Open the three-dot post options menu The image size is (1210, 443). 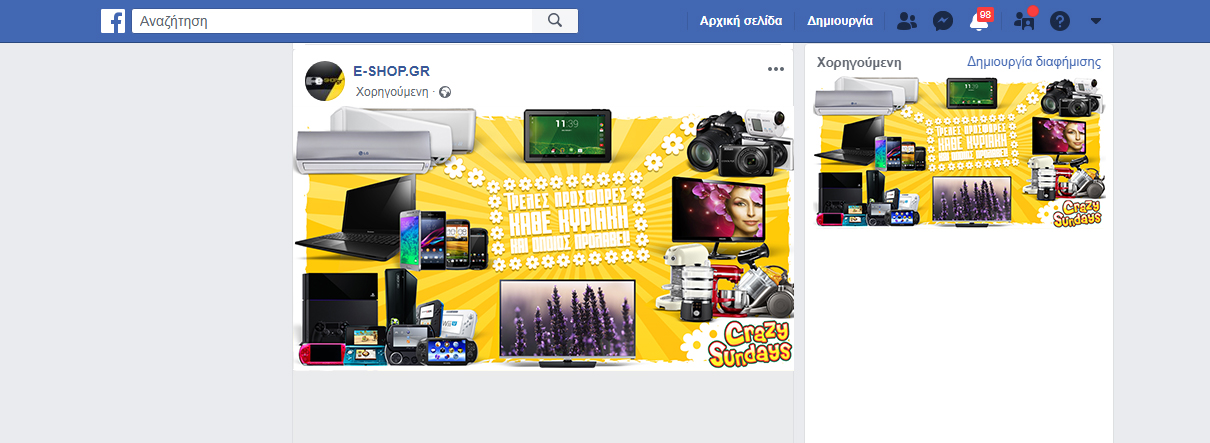[x=776, y=69]
